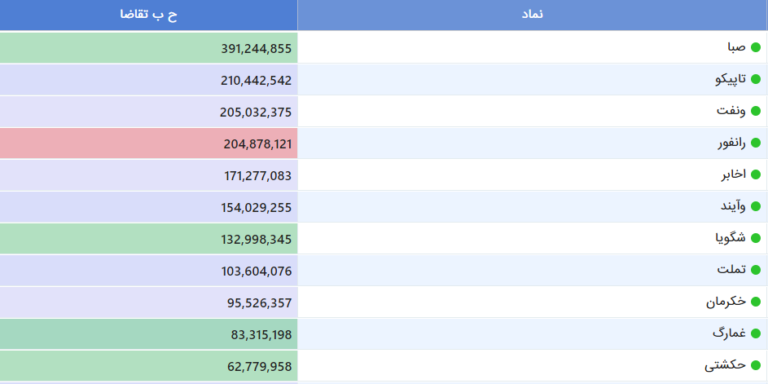
Task: Open the حکشتی symbol link
Action: click(x=725, y=365)
